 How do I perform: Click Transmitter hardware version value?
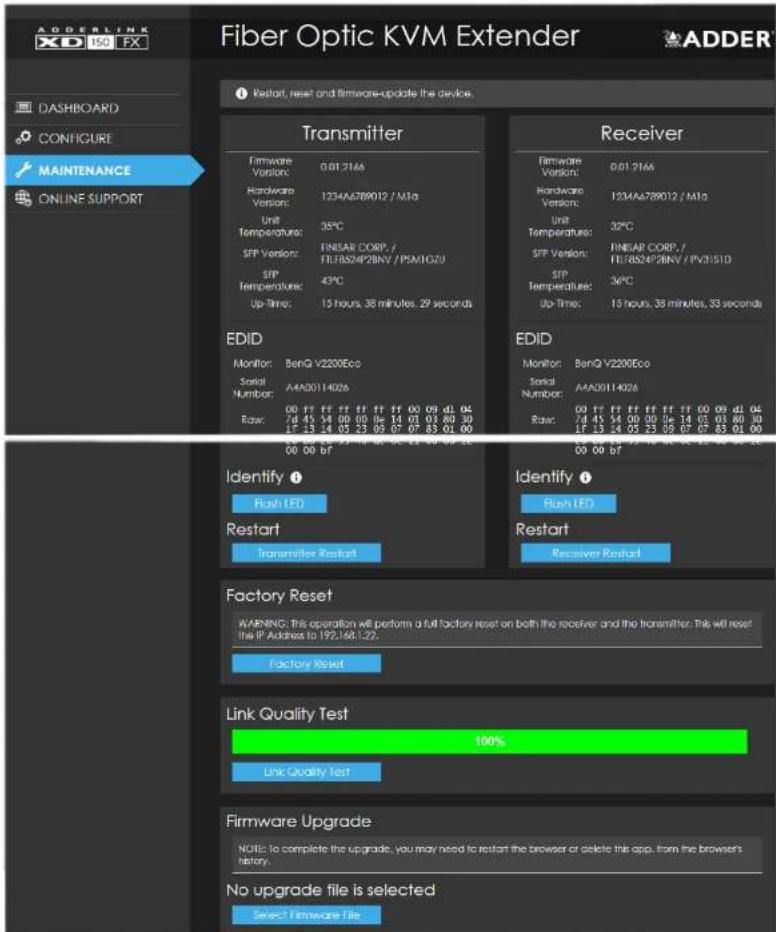point(369,196)
